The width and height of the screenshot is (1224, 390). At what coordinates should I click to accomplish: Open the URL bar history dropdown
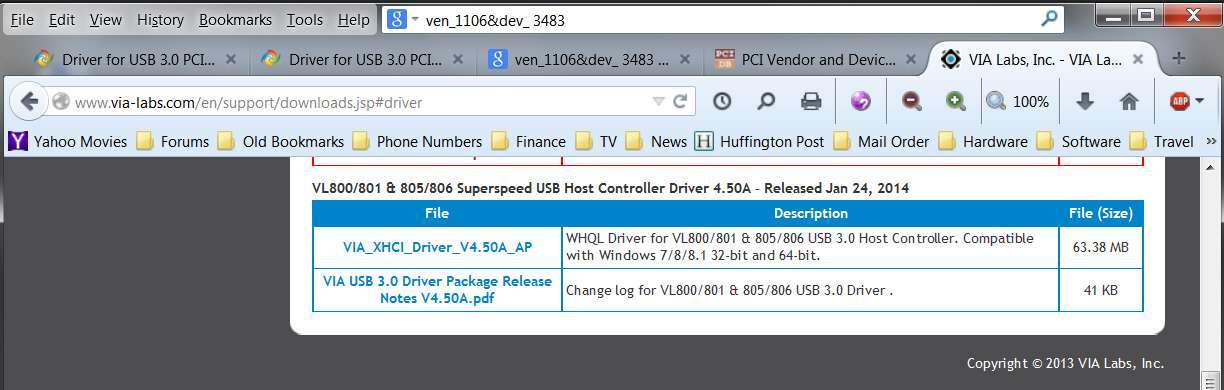click(657, 101)
